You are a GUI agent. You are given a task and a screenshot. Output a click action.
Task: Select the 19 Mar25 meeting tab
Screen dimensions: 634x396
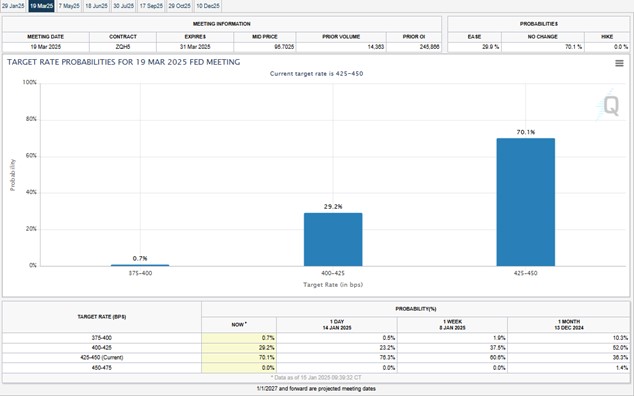pyautogui.click(x=41, y=6)
